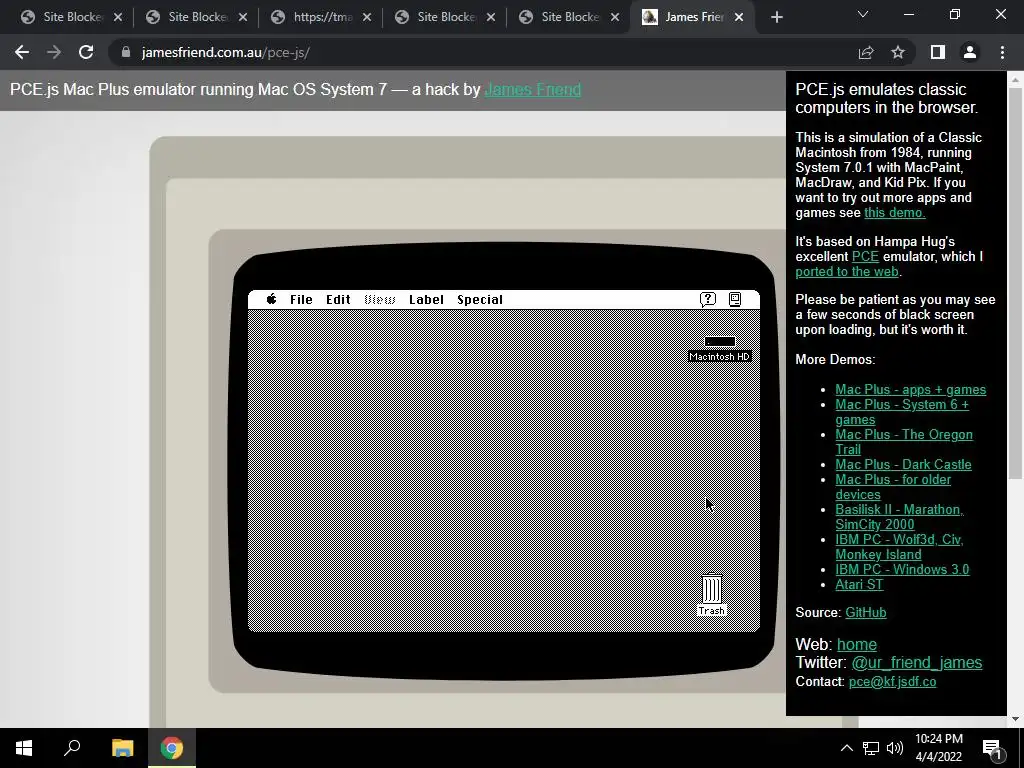Open the Chrome profile icon
Screen dimensions: 1024x768
pos(970,52)
